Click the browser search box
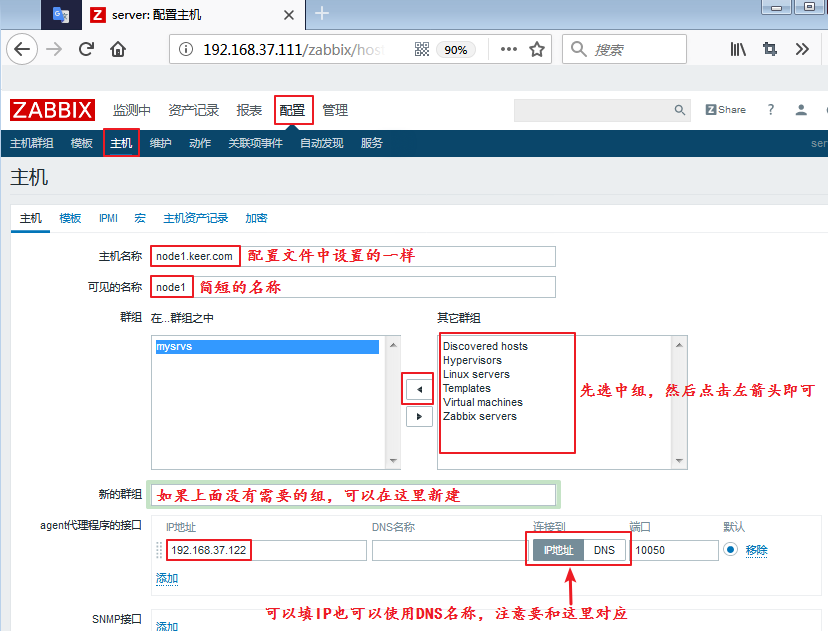Screen dimensions: 828x631 pyautogui.click(x=624, y=49)
